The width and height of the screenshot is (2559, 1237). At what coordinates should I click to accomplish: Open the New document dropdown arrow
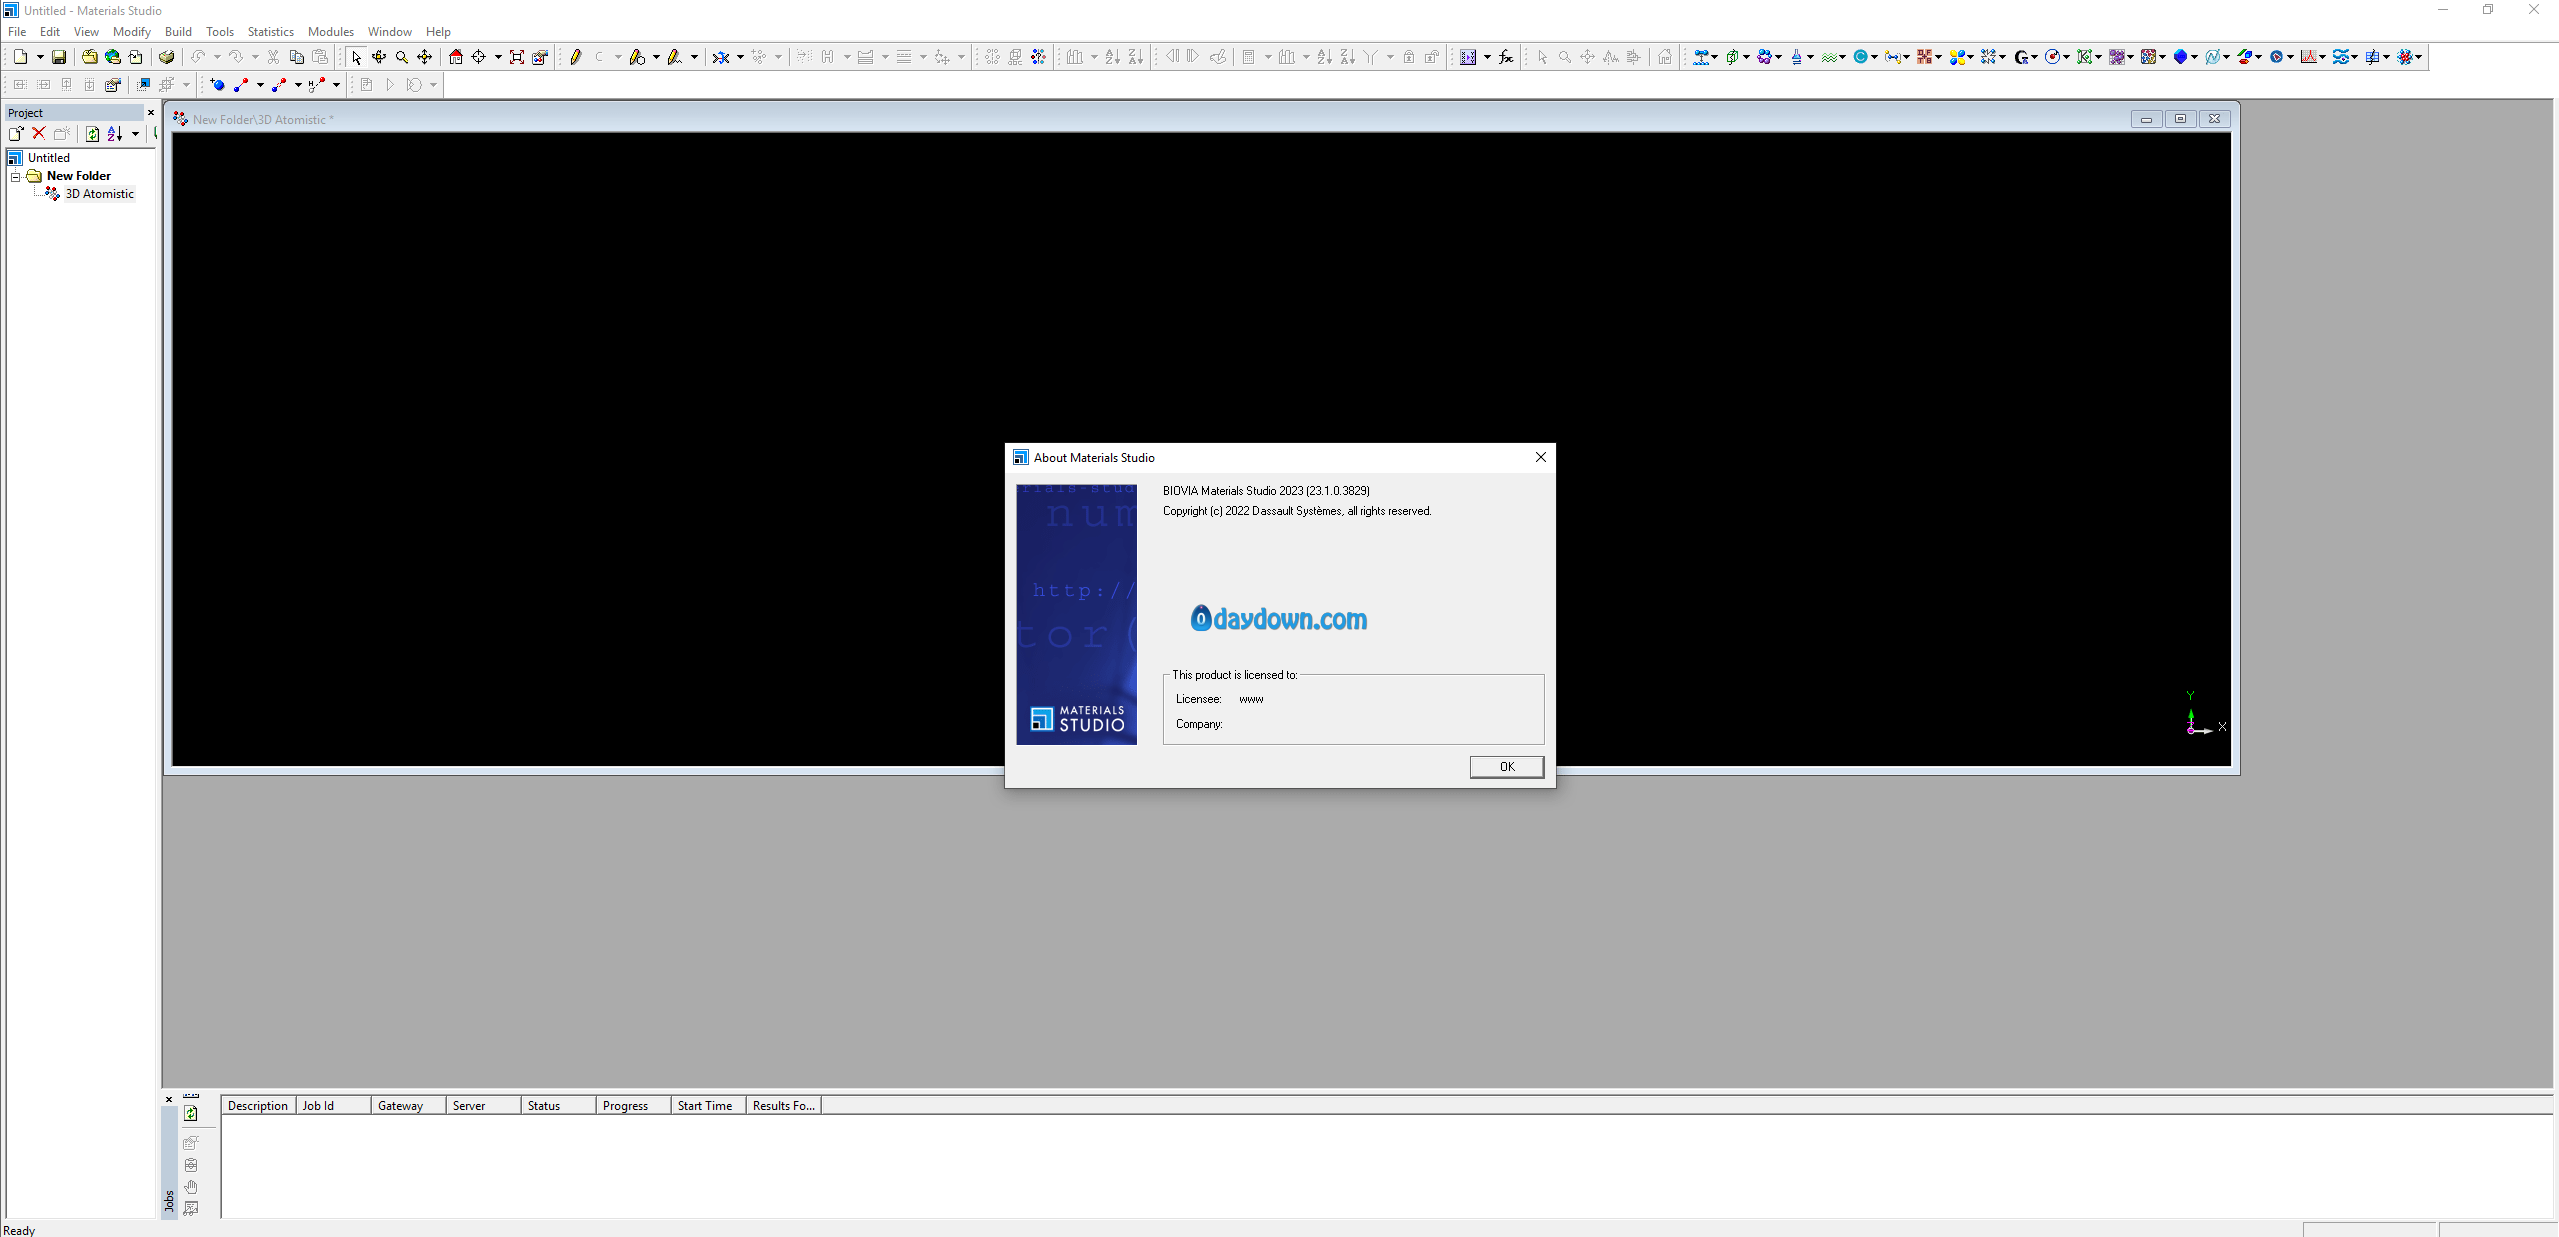[40, 57]
